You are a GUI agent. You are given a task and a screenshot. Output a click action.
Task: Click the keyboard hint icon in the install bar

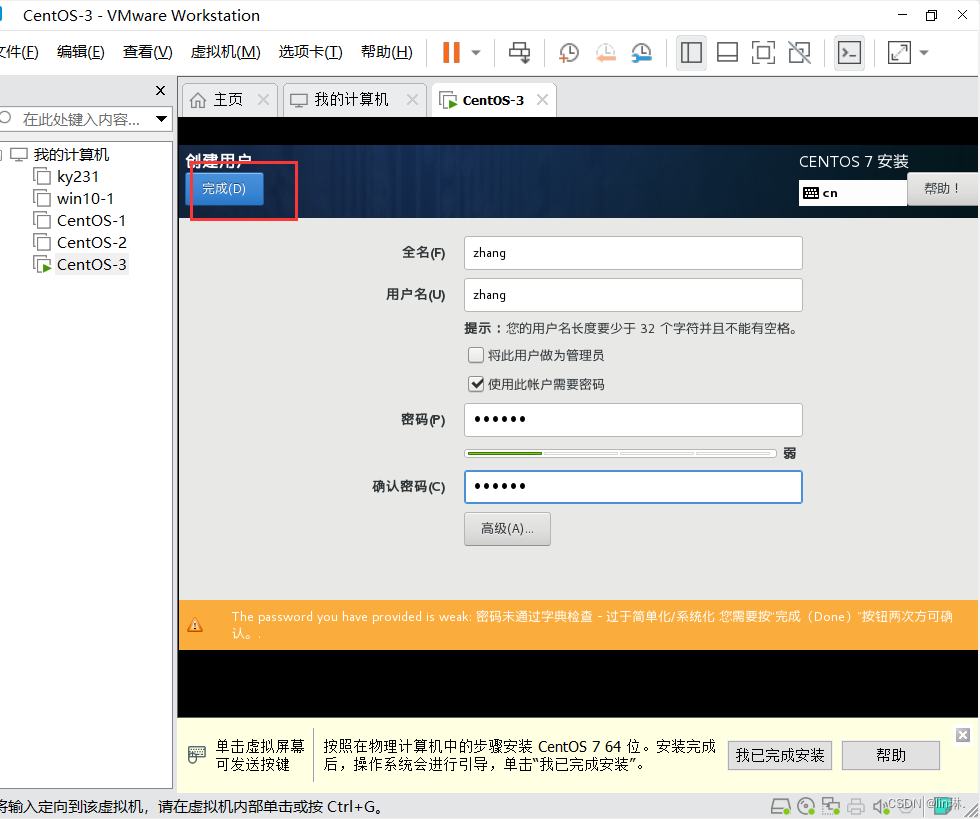(197, 754)
